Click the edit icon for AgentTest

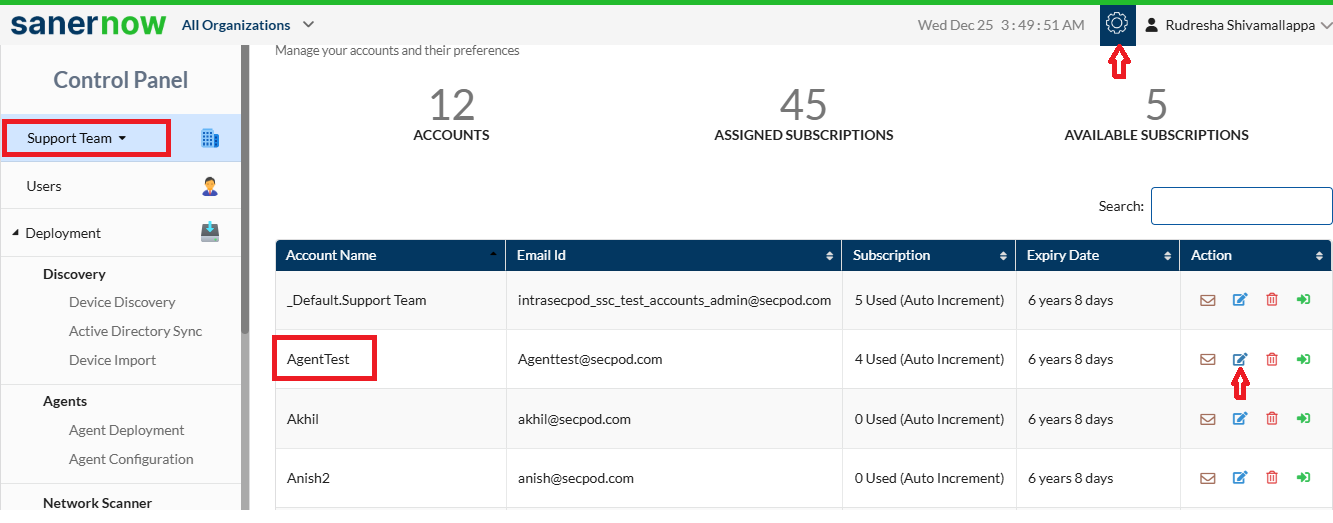(1240, 359)
